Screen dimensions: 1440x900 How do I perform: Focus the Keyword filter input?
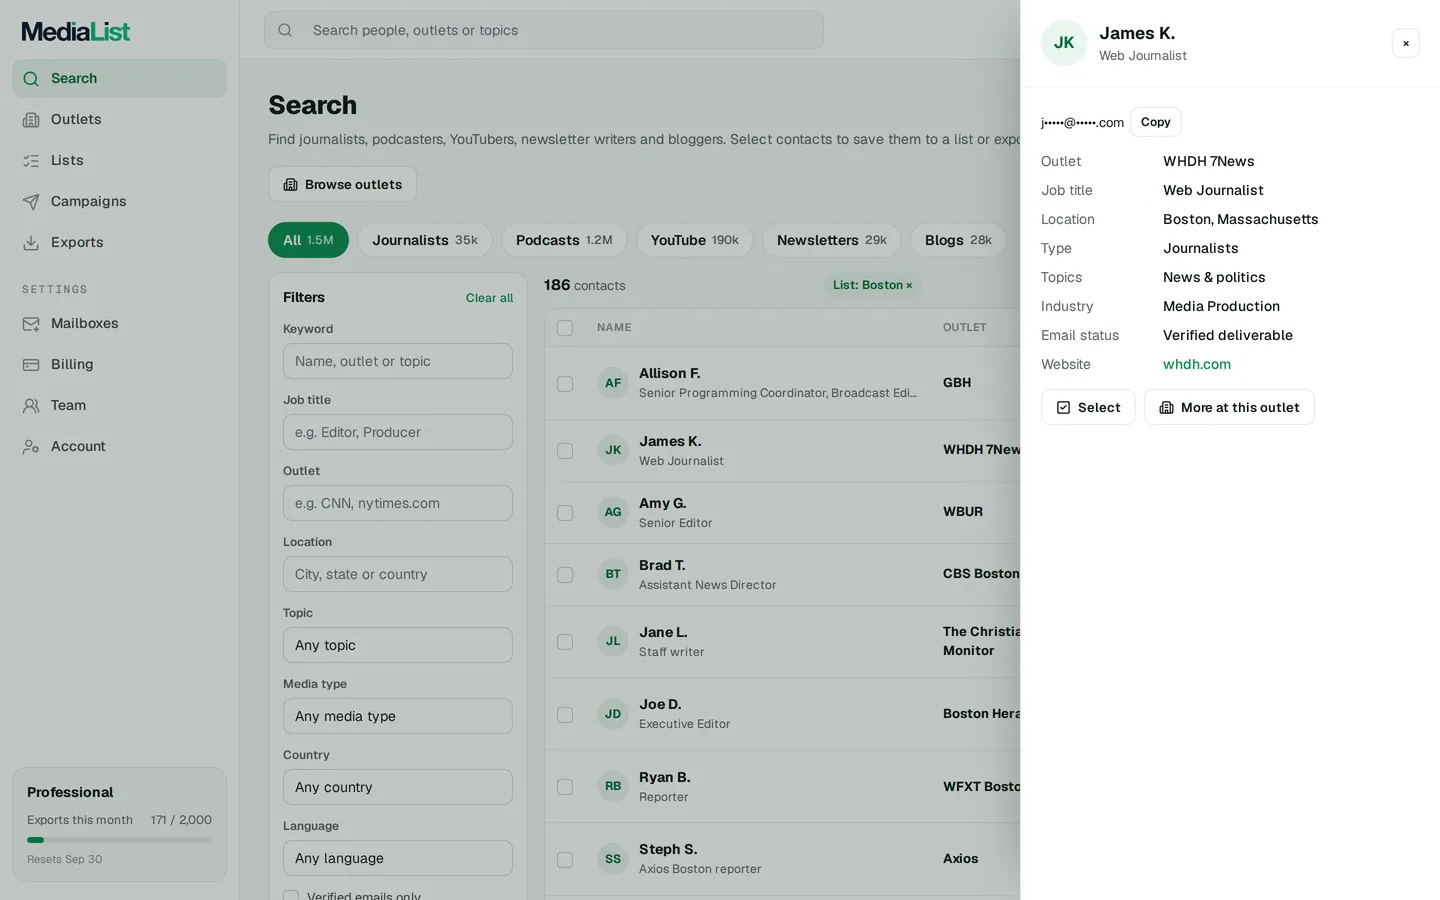tap(398, 361)
